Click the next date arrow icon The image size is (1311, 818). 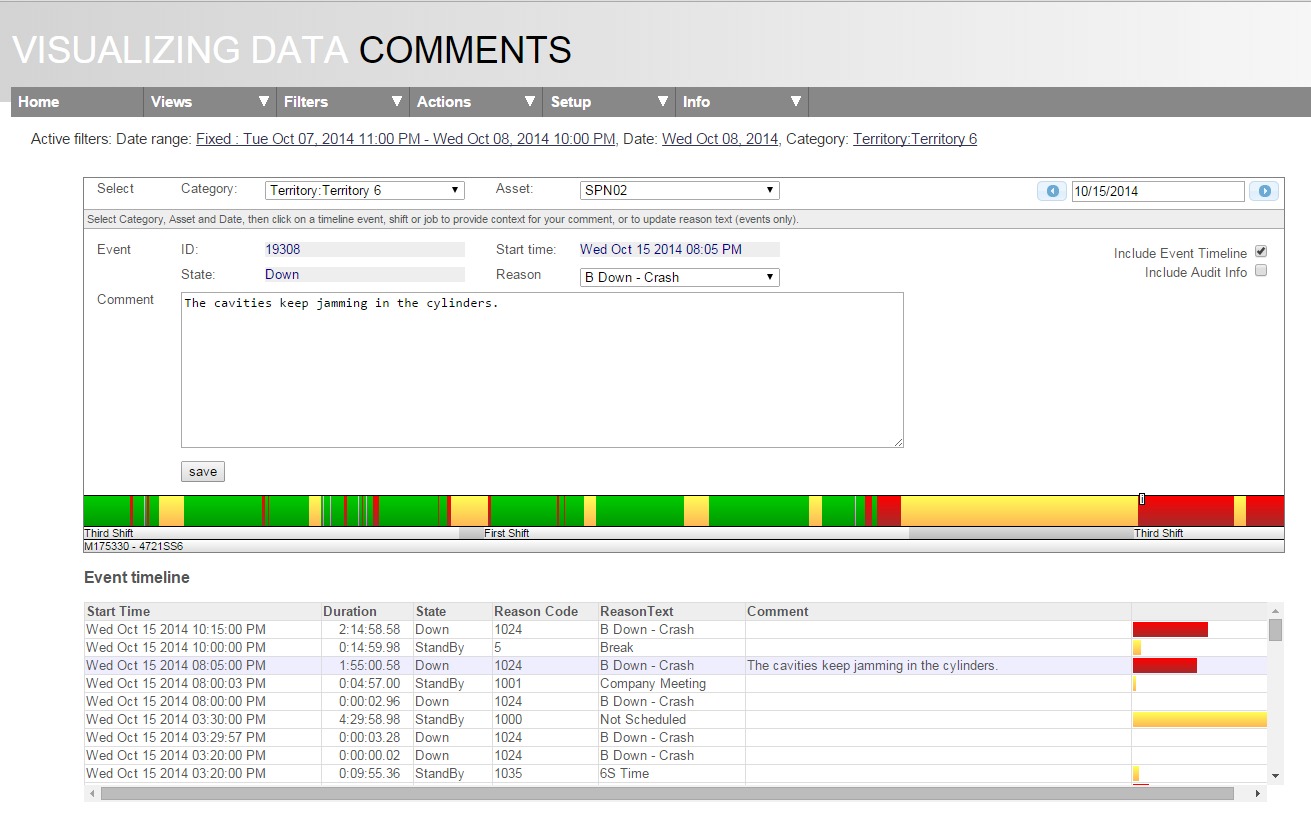1264,191
